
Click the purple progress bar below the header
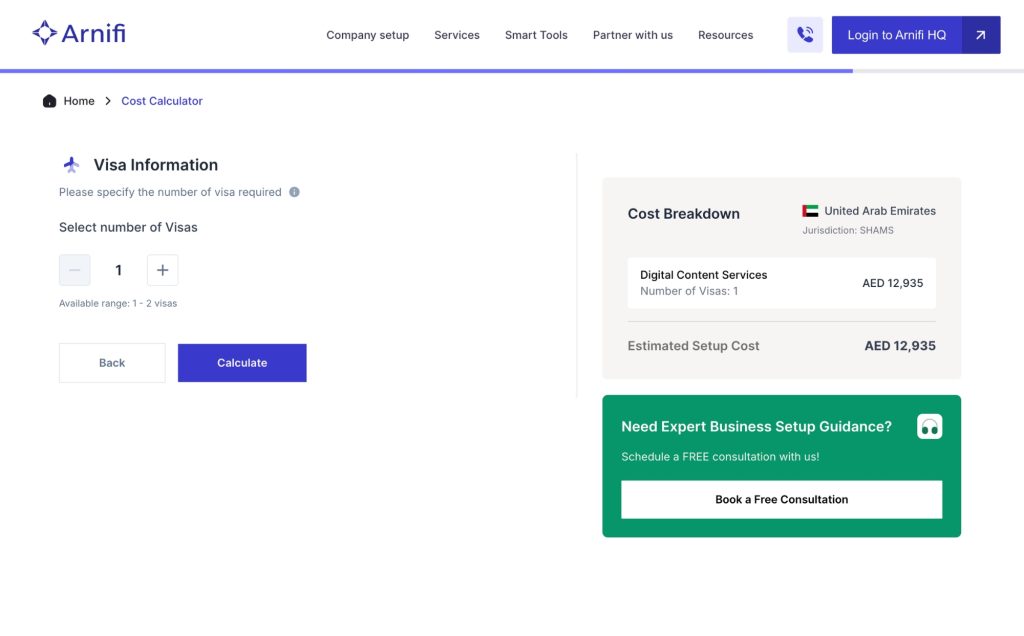(420, 70)
